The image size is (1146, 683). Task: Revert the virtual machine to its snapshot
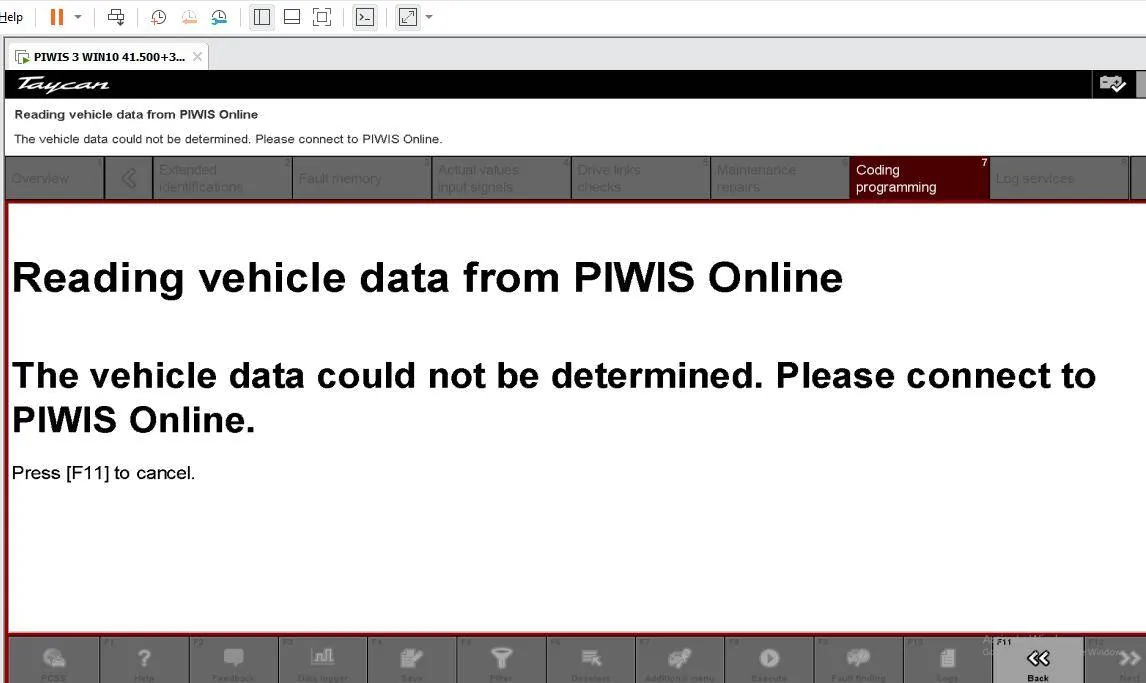point(189,17)
